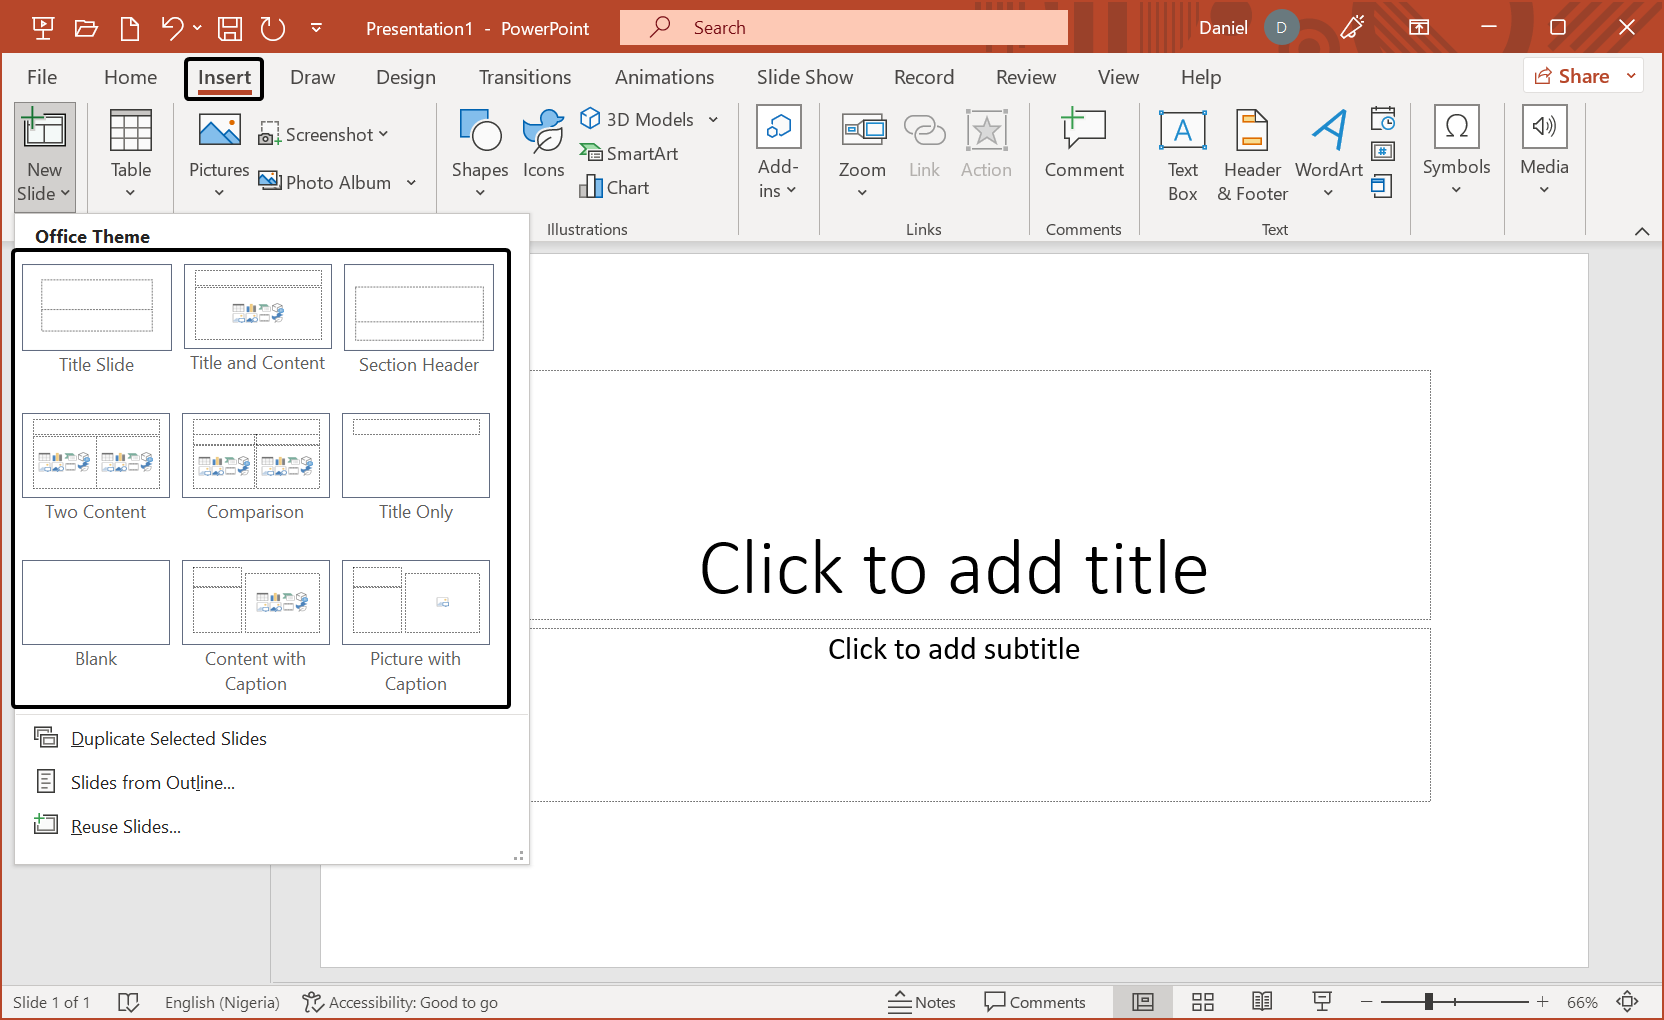
Task: Toggle the Notes pane
Action: coord(921,1001)
